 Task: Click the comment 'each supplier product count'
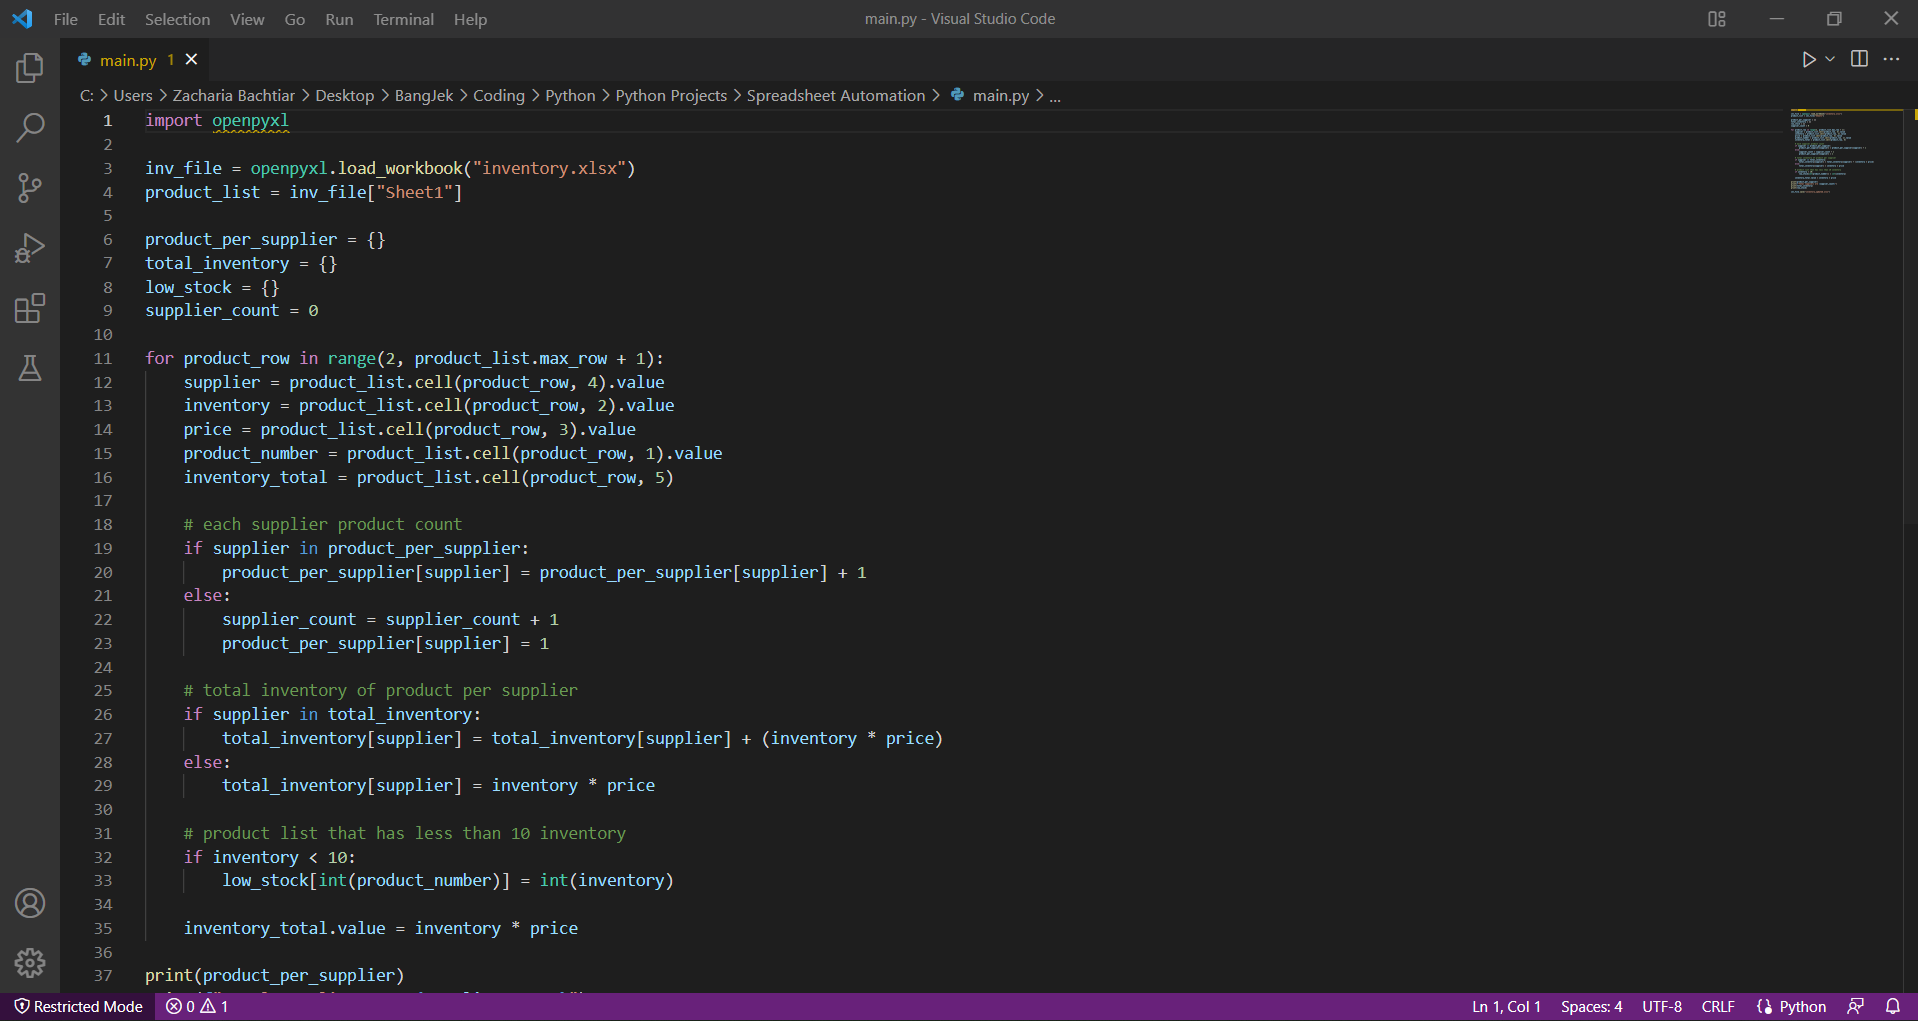point(323,524)
